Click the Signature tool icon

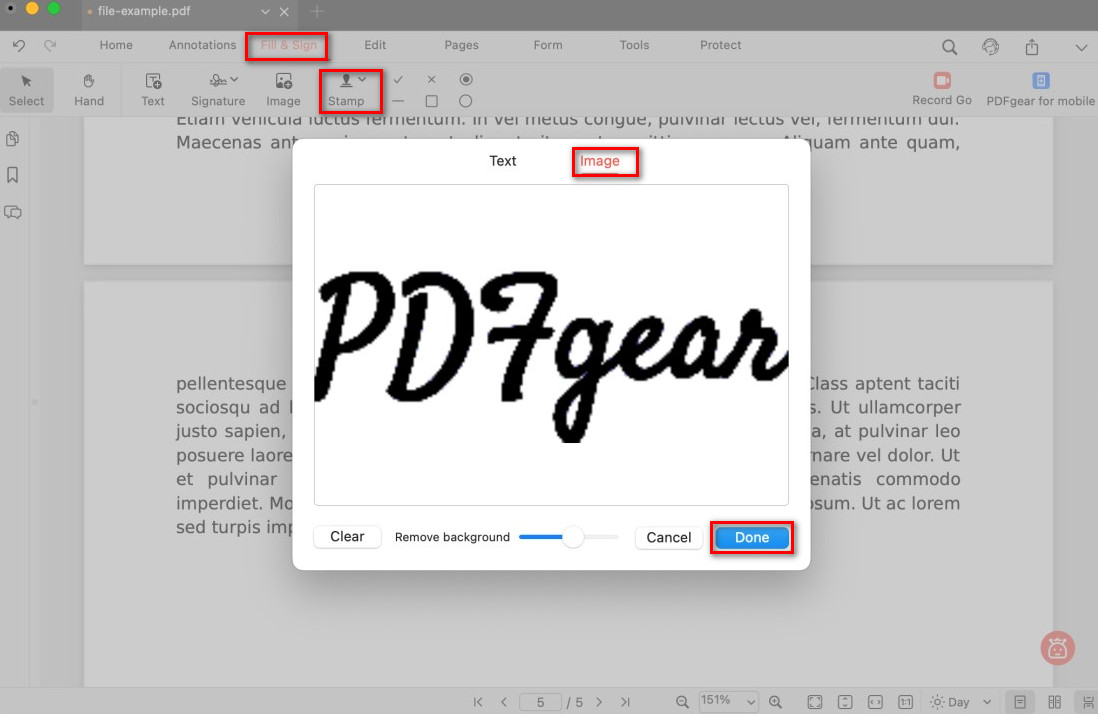point(218,80)
